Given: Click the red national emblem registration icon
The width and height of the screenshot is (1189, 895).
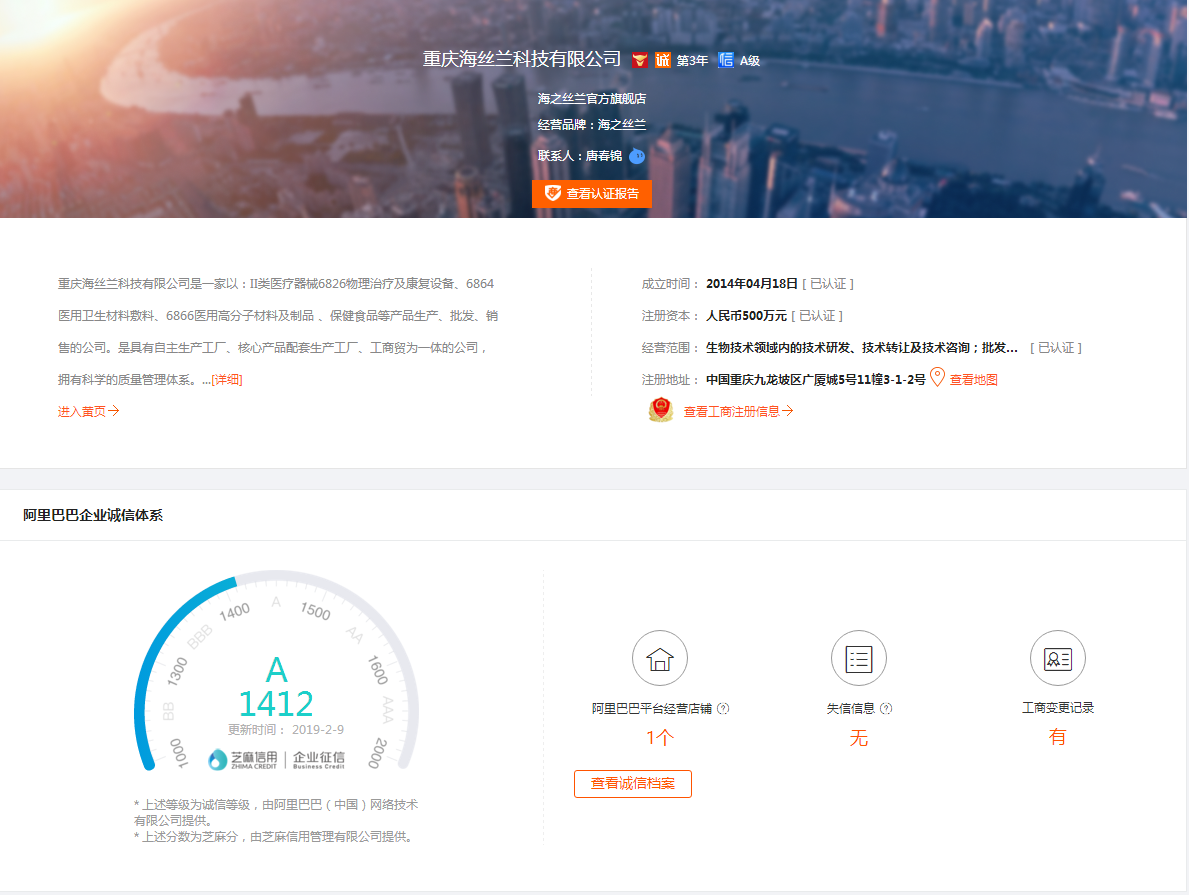Looking at the screenshot, I should [661, 410].
